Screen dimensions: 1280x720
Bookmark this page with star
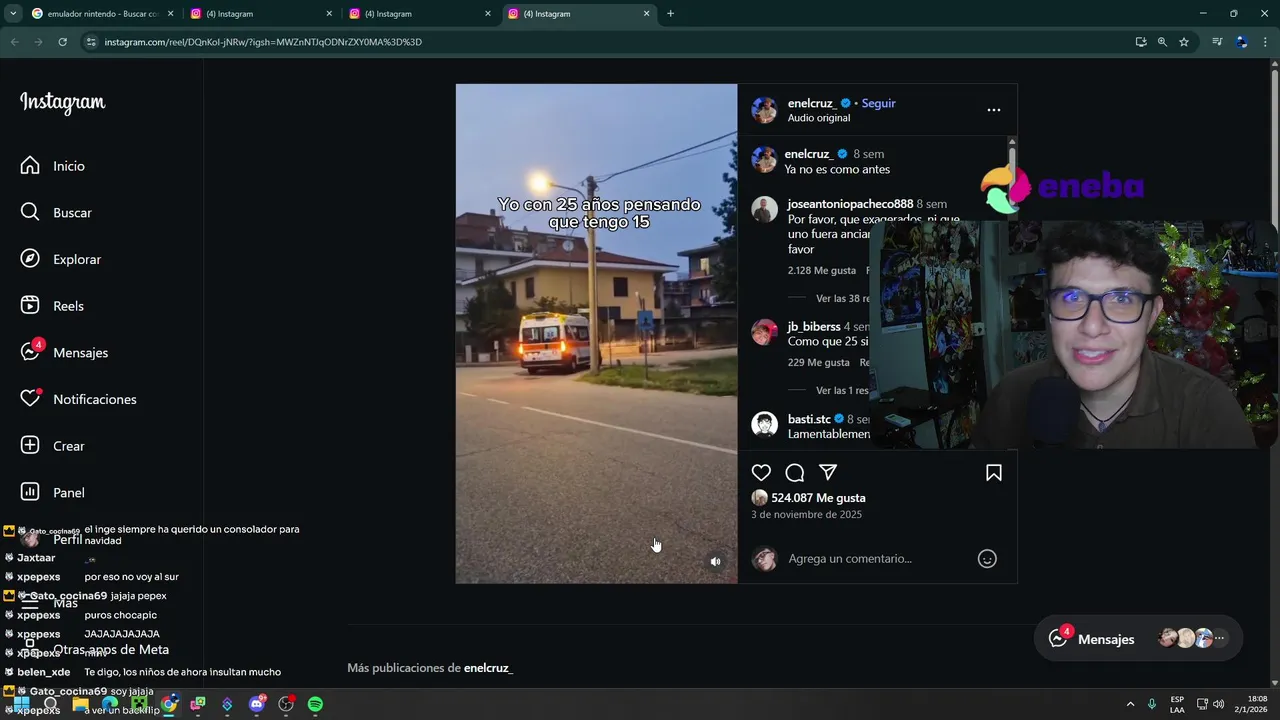(1184, 42)
